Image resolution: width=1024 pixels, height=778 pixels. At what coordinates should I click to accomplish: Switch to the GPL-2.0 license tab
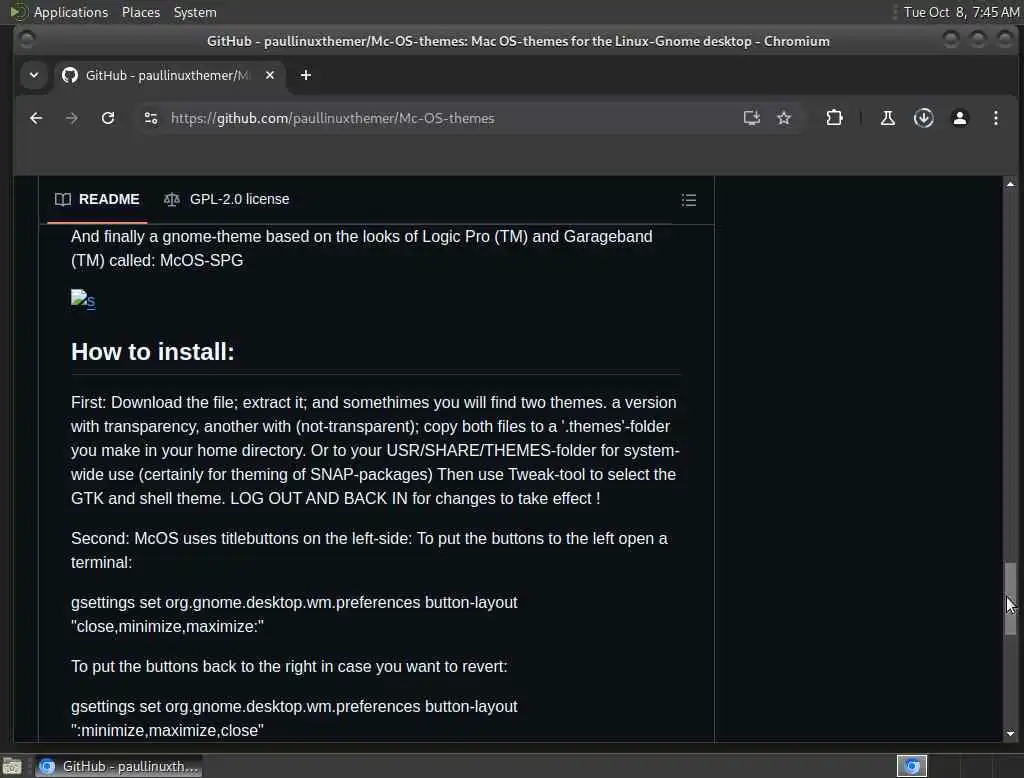click(x=227, y=199)
